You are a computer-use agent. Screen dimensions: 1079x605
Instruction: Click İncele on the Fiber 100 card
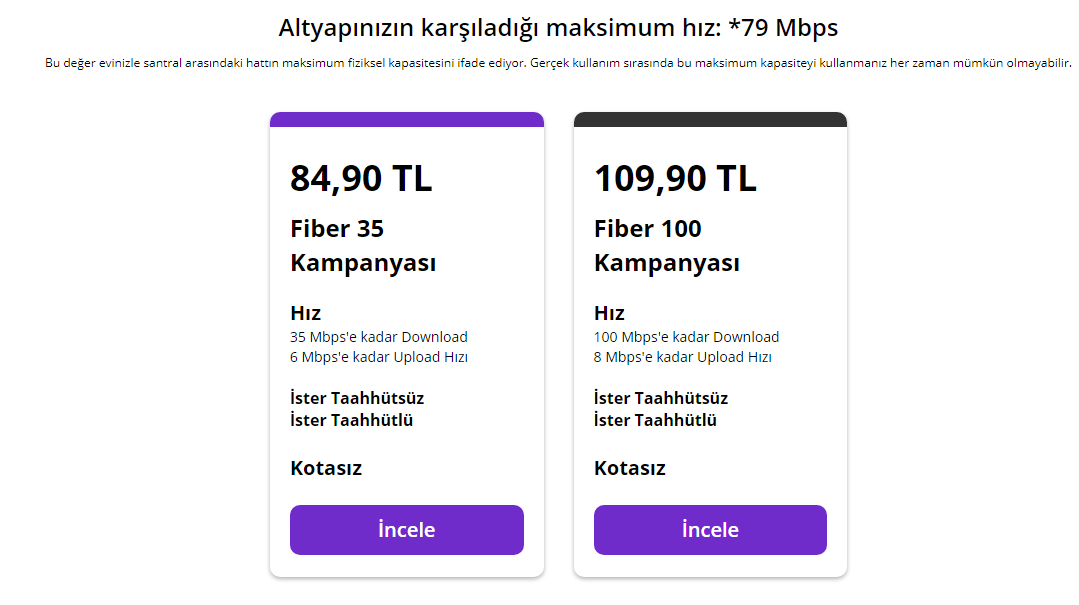point(710,530)
